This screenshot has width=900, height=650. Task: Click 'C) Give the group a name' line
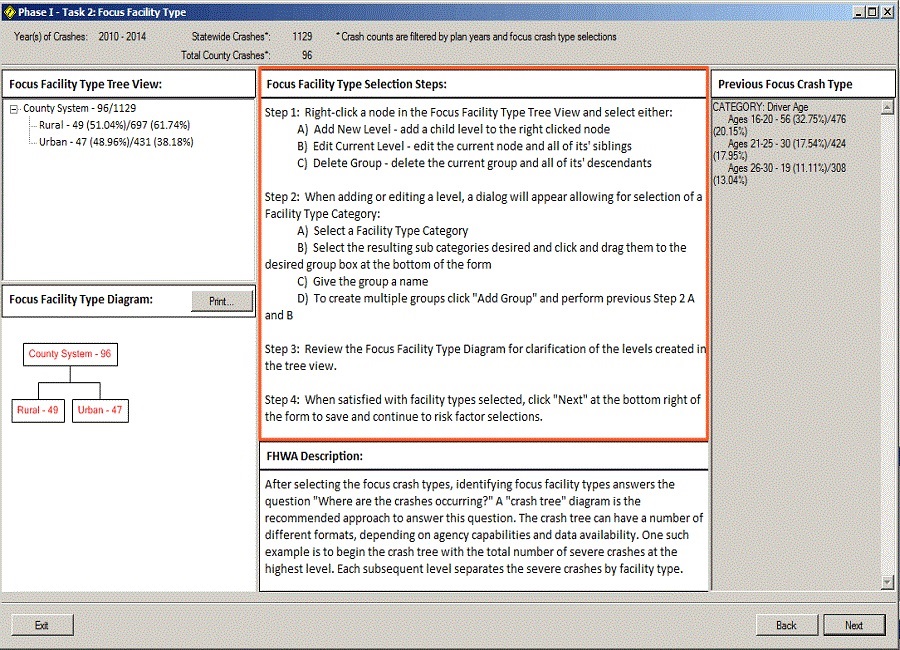(x=362, y=282)
